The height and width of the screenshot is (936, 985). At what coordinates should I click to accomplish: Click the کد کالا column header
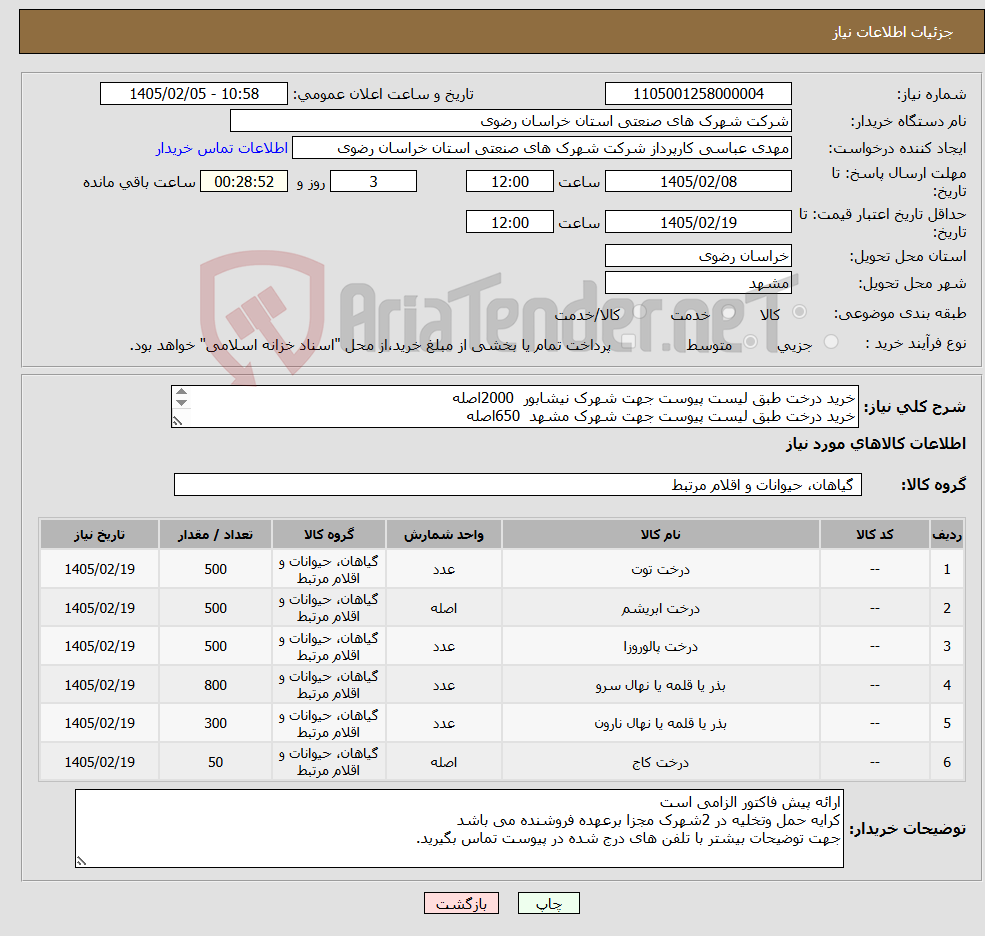pyautogui.click(x=874, y=535)
